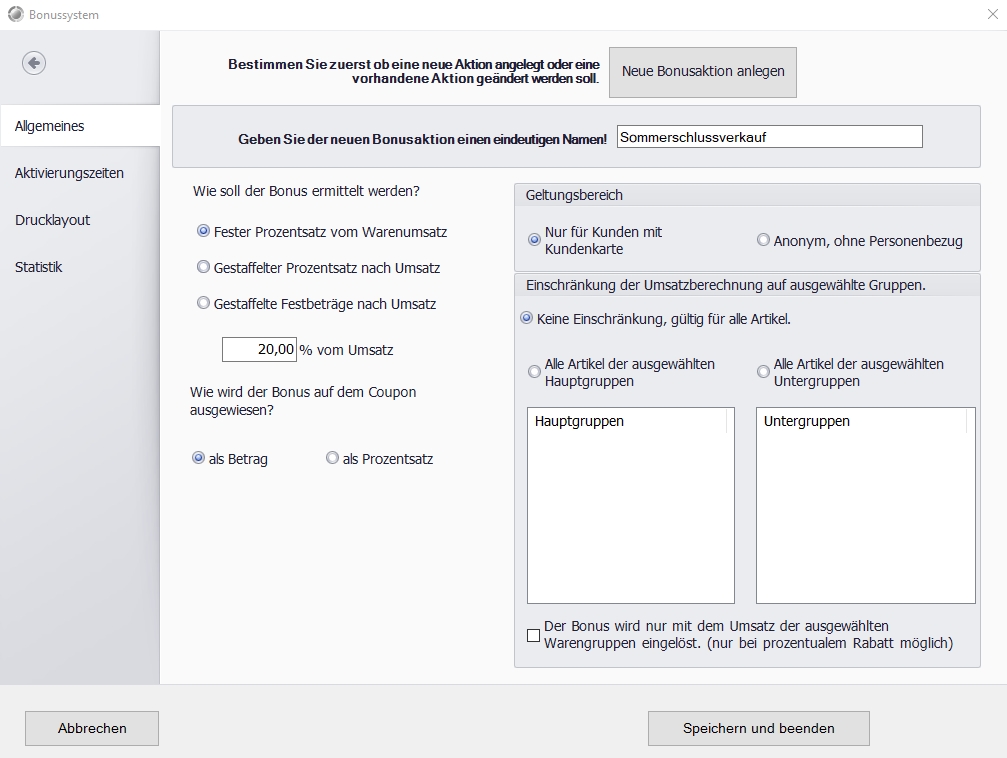Click the 20,00 percent vom Umsatz field
Screen dimensions: 1007x758
click(259, 349)
